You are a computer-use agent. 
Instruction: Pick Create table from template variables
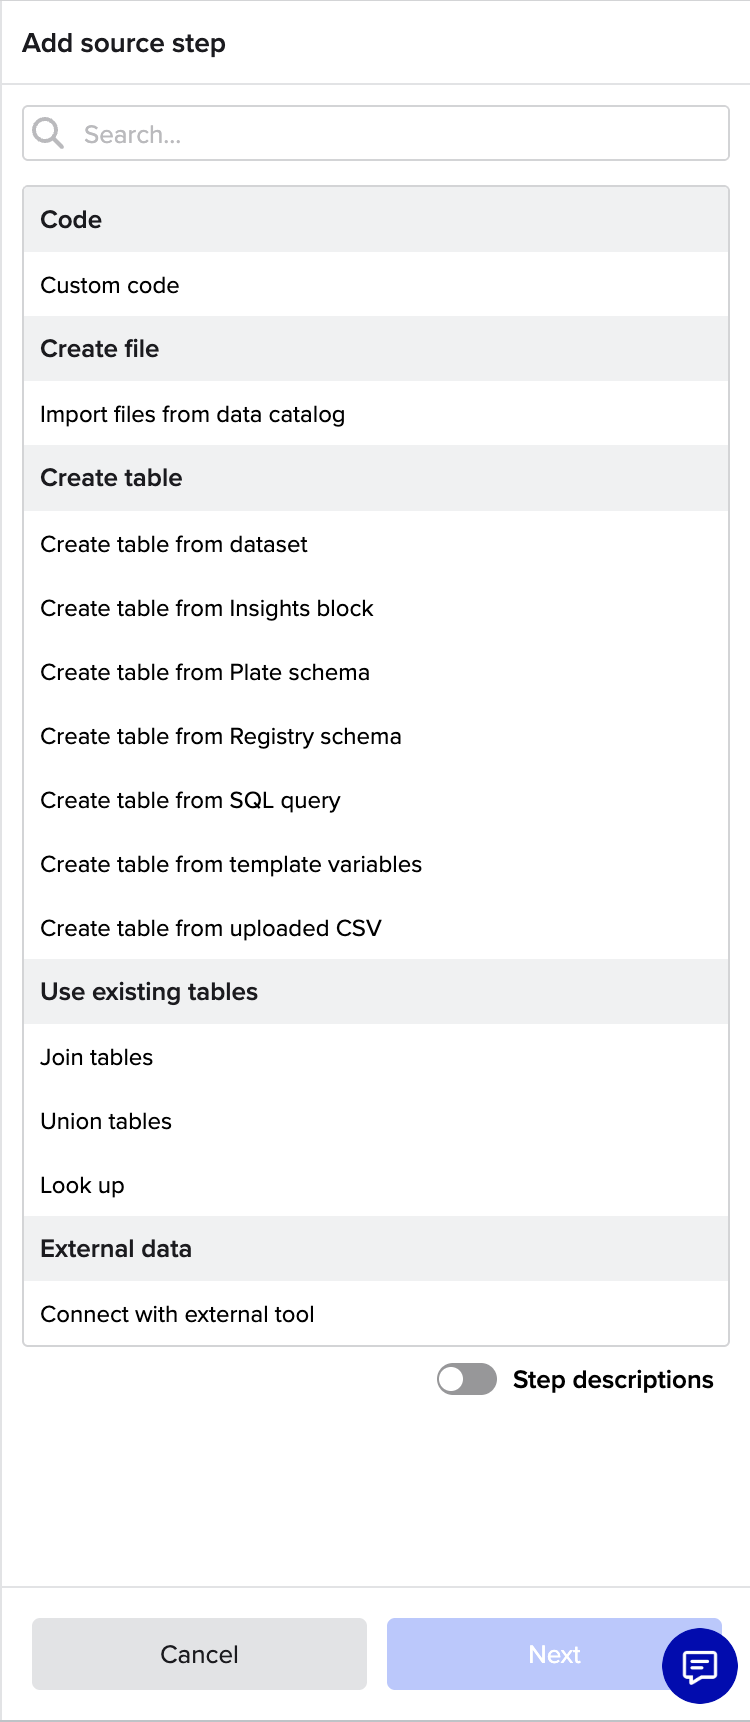376,864
